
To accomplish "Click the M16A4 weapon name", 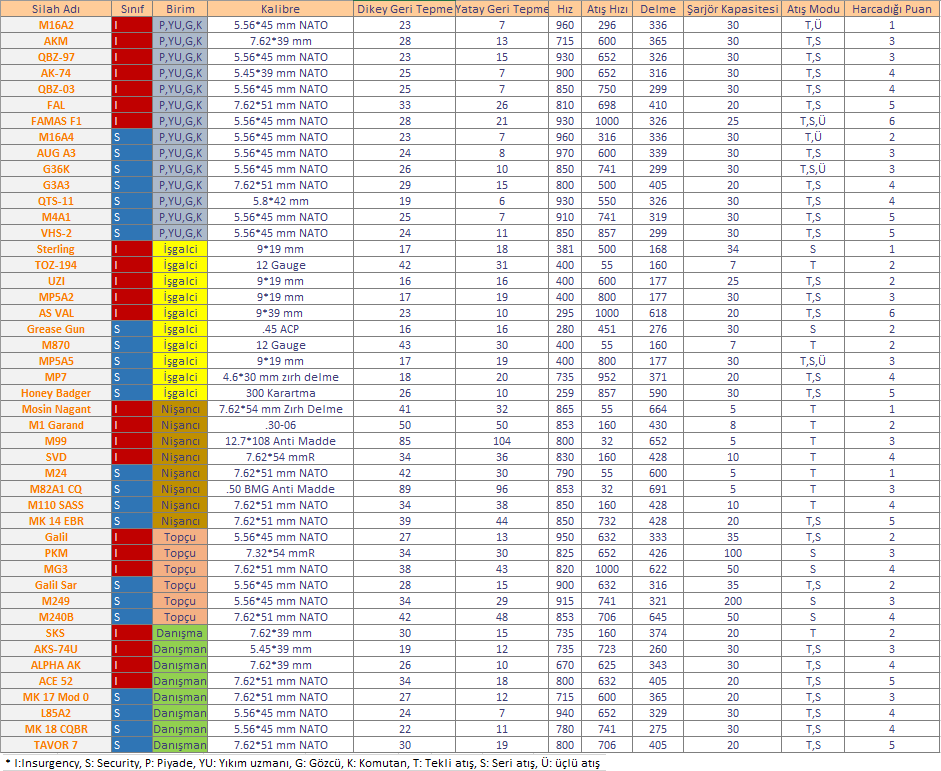I will pyautogui.click(x=56, y=137).
